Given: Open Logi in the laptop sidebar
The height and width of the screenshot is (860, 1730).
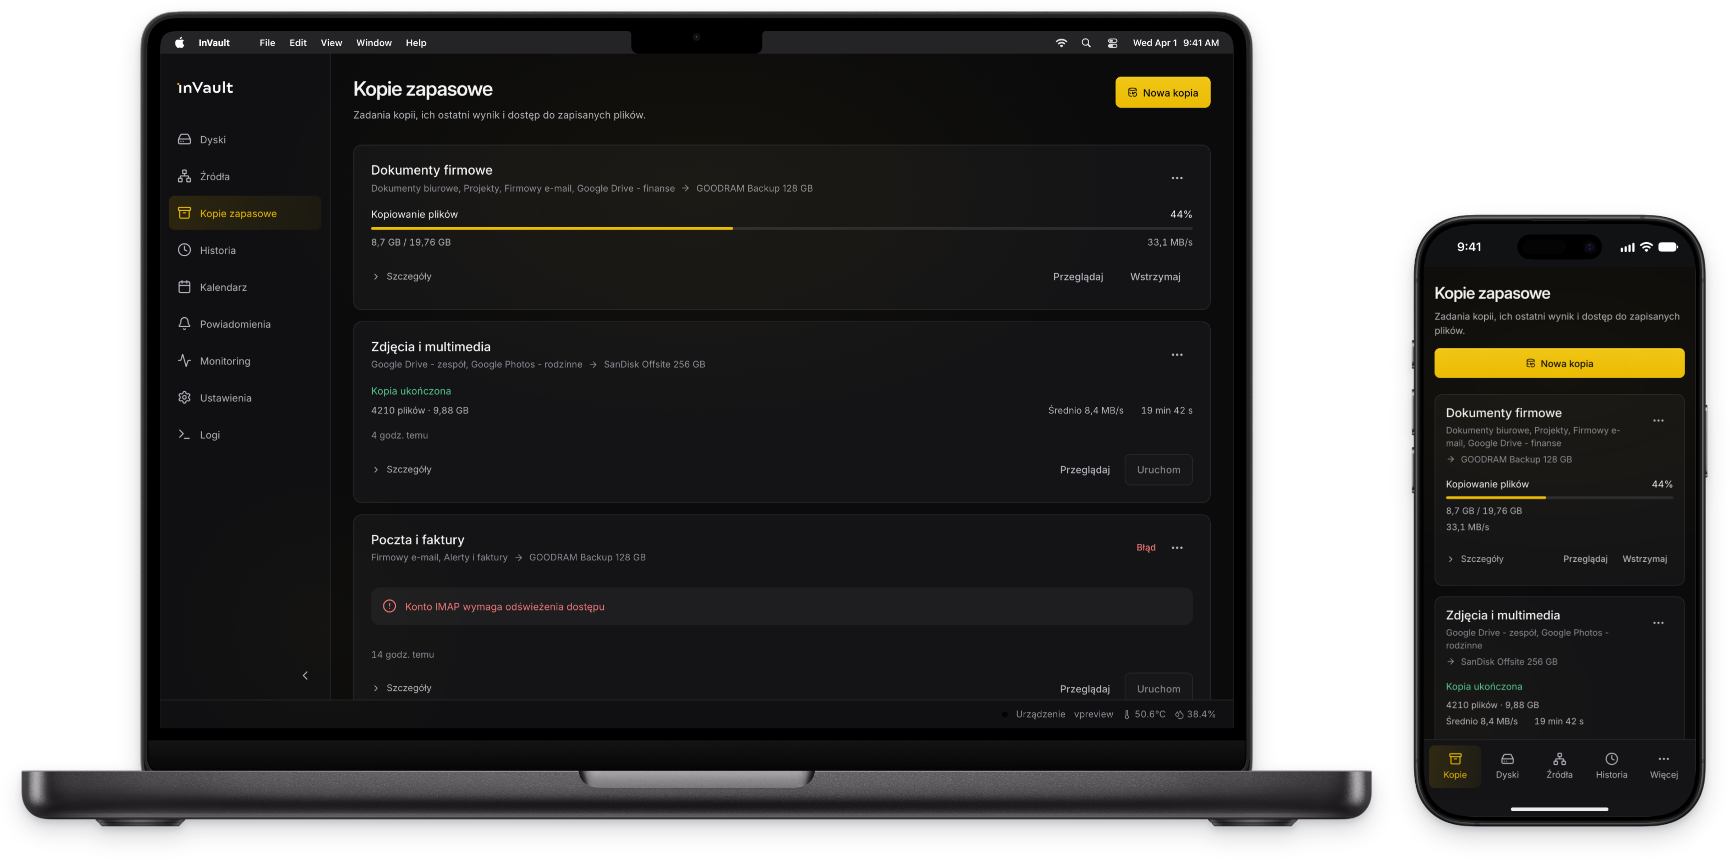Looking at the screenshot, I should pyautogui.click(x=245, y=435).
